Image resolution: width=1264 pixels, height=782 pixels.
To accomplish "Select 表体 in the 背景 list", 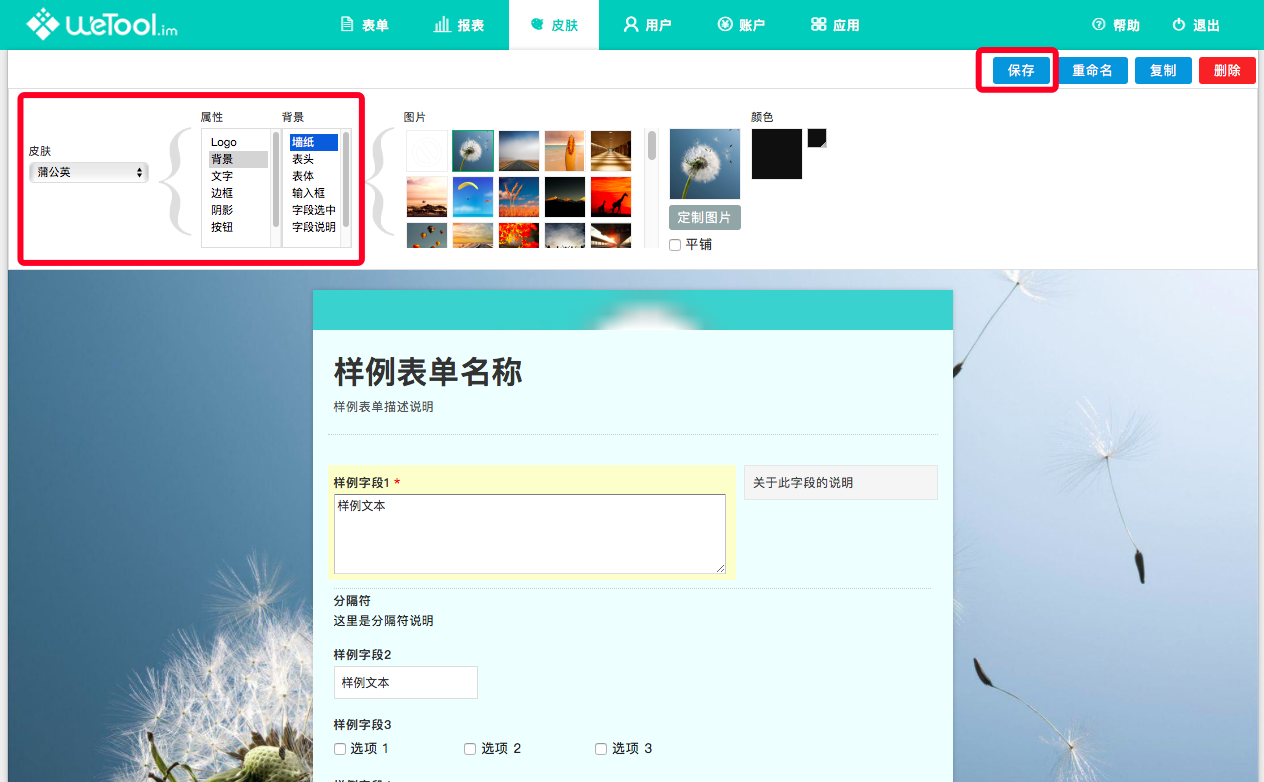I will pos(314,176).
